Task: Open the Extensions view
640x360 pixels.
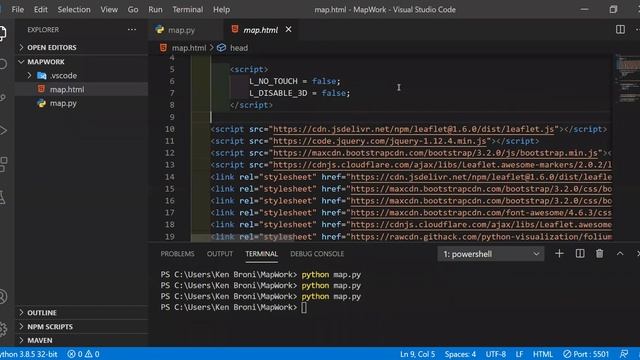Action: [x=3, y=164]
